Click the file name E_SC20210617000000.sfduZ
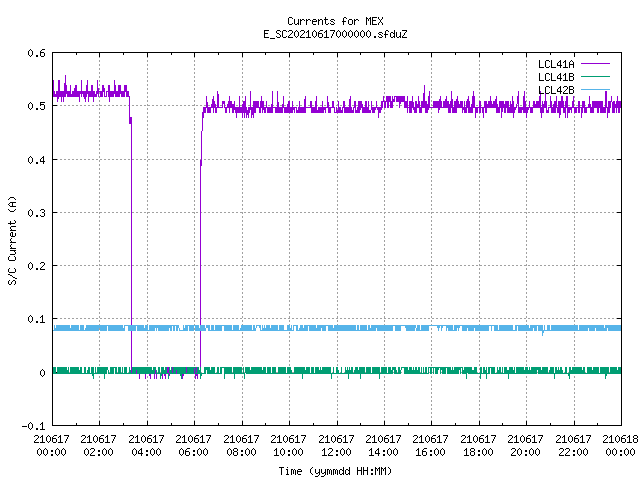Viewport: 640px width, 480px height. 335,34
